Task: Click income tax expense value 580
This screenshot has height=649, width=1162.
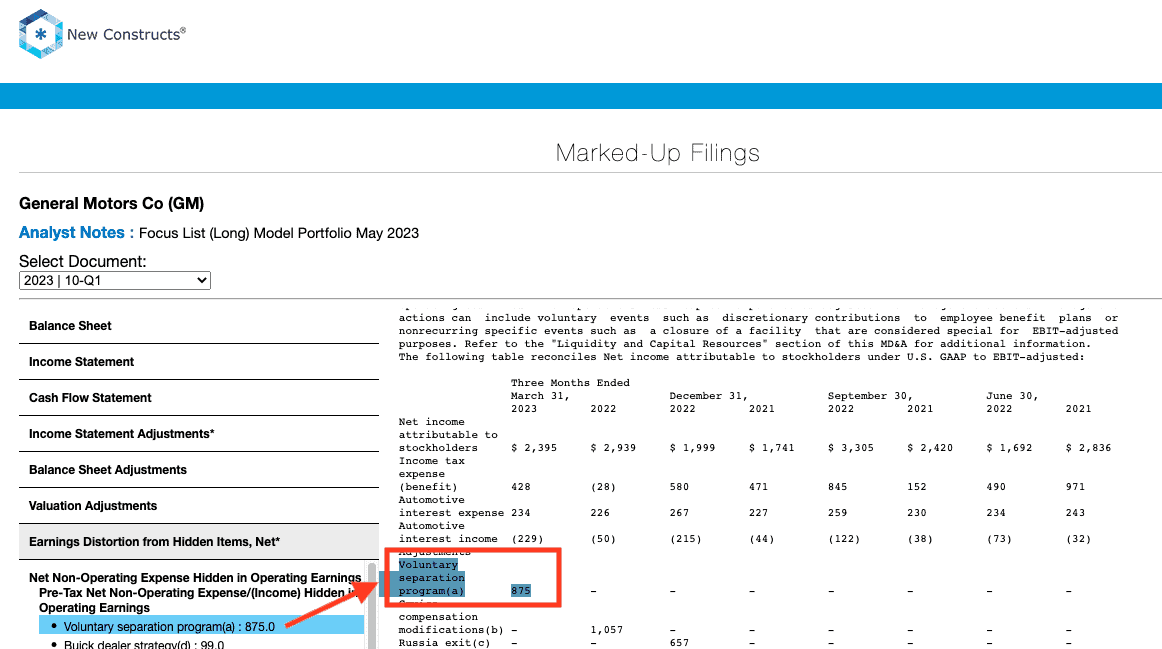Action: pyautogui.click(x=680, y=487)
